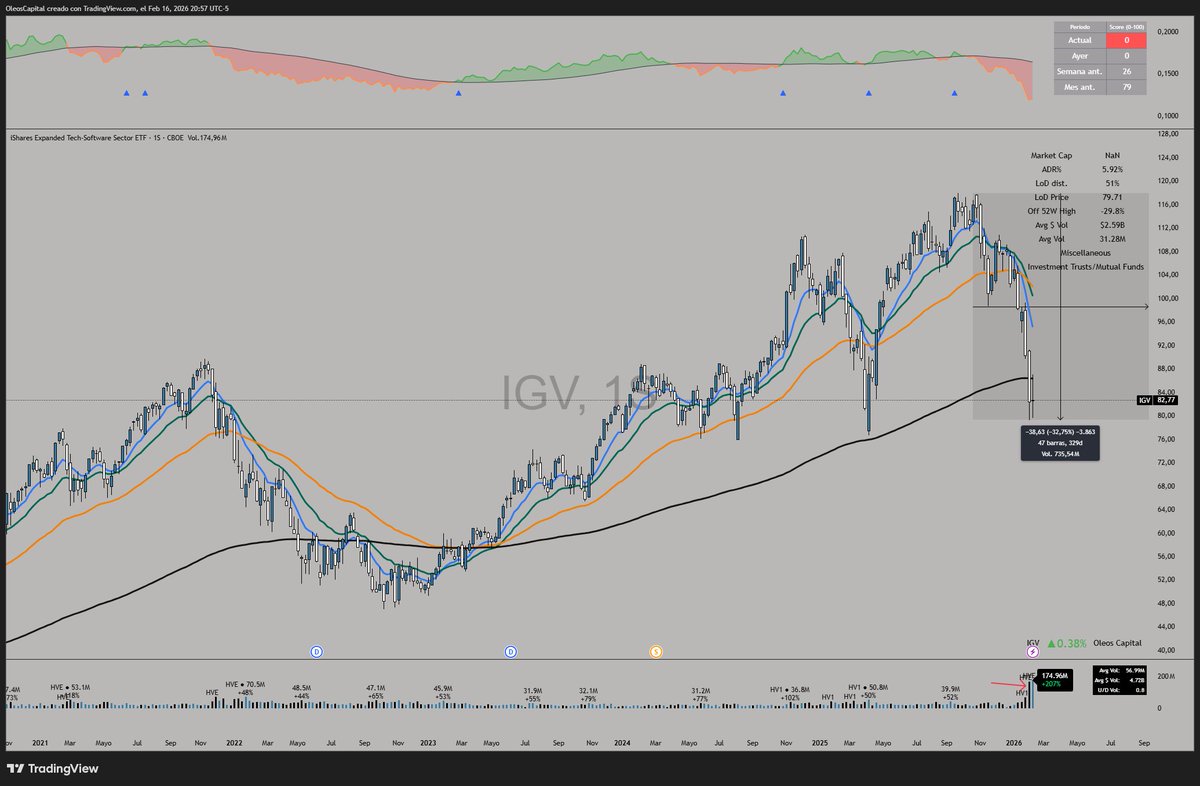Click the Market Cap NaN stat

(1076, 156)
